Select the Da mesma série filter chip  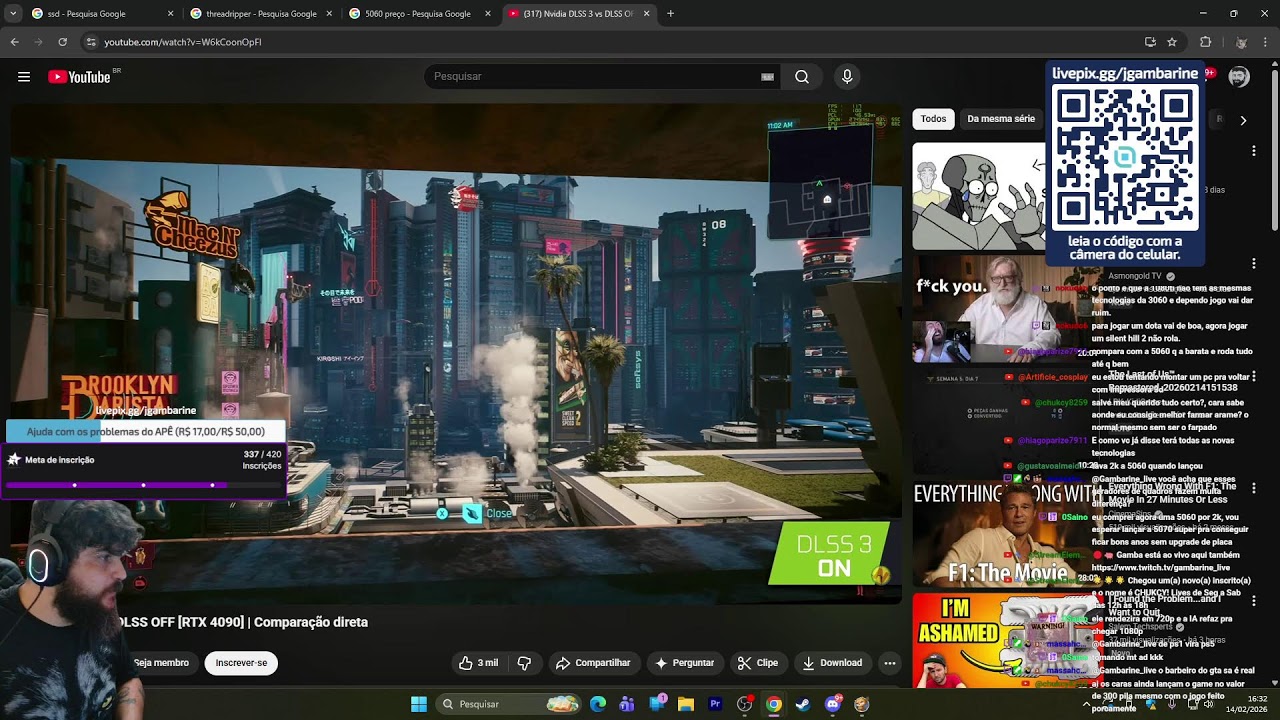point(1001,119)
